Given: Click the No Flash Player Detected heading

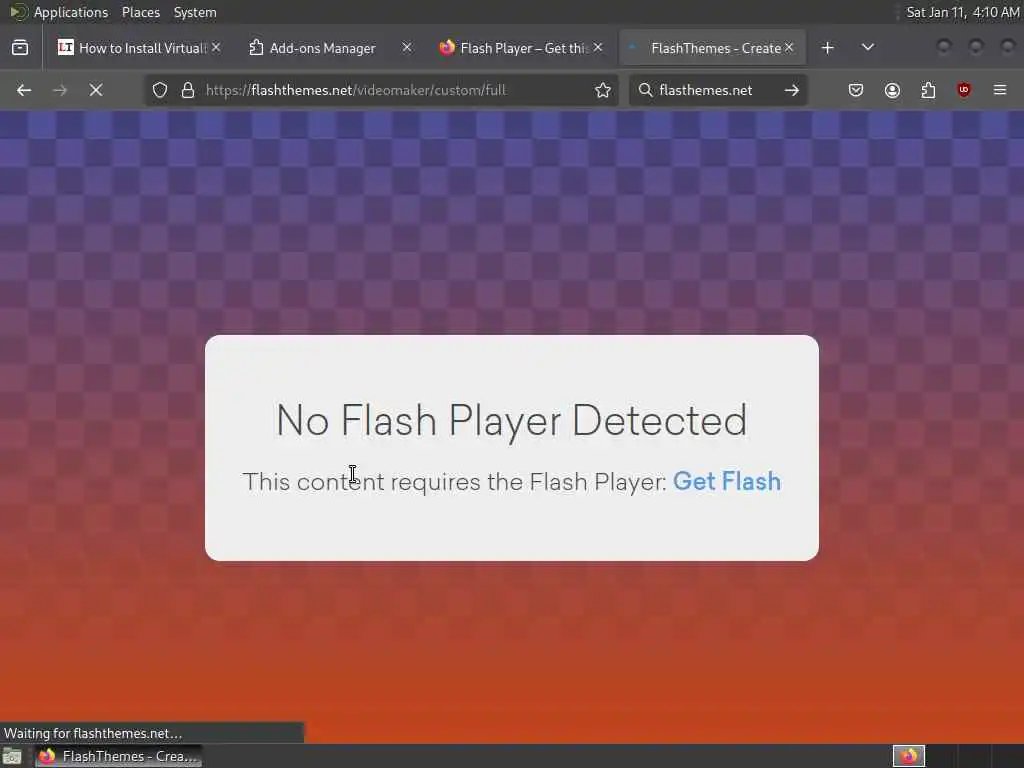Looking at the screenshot, I should click(x=511, y=420).
